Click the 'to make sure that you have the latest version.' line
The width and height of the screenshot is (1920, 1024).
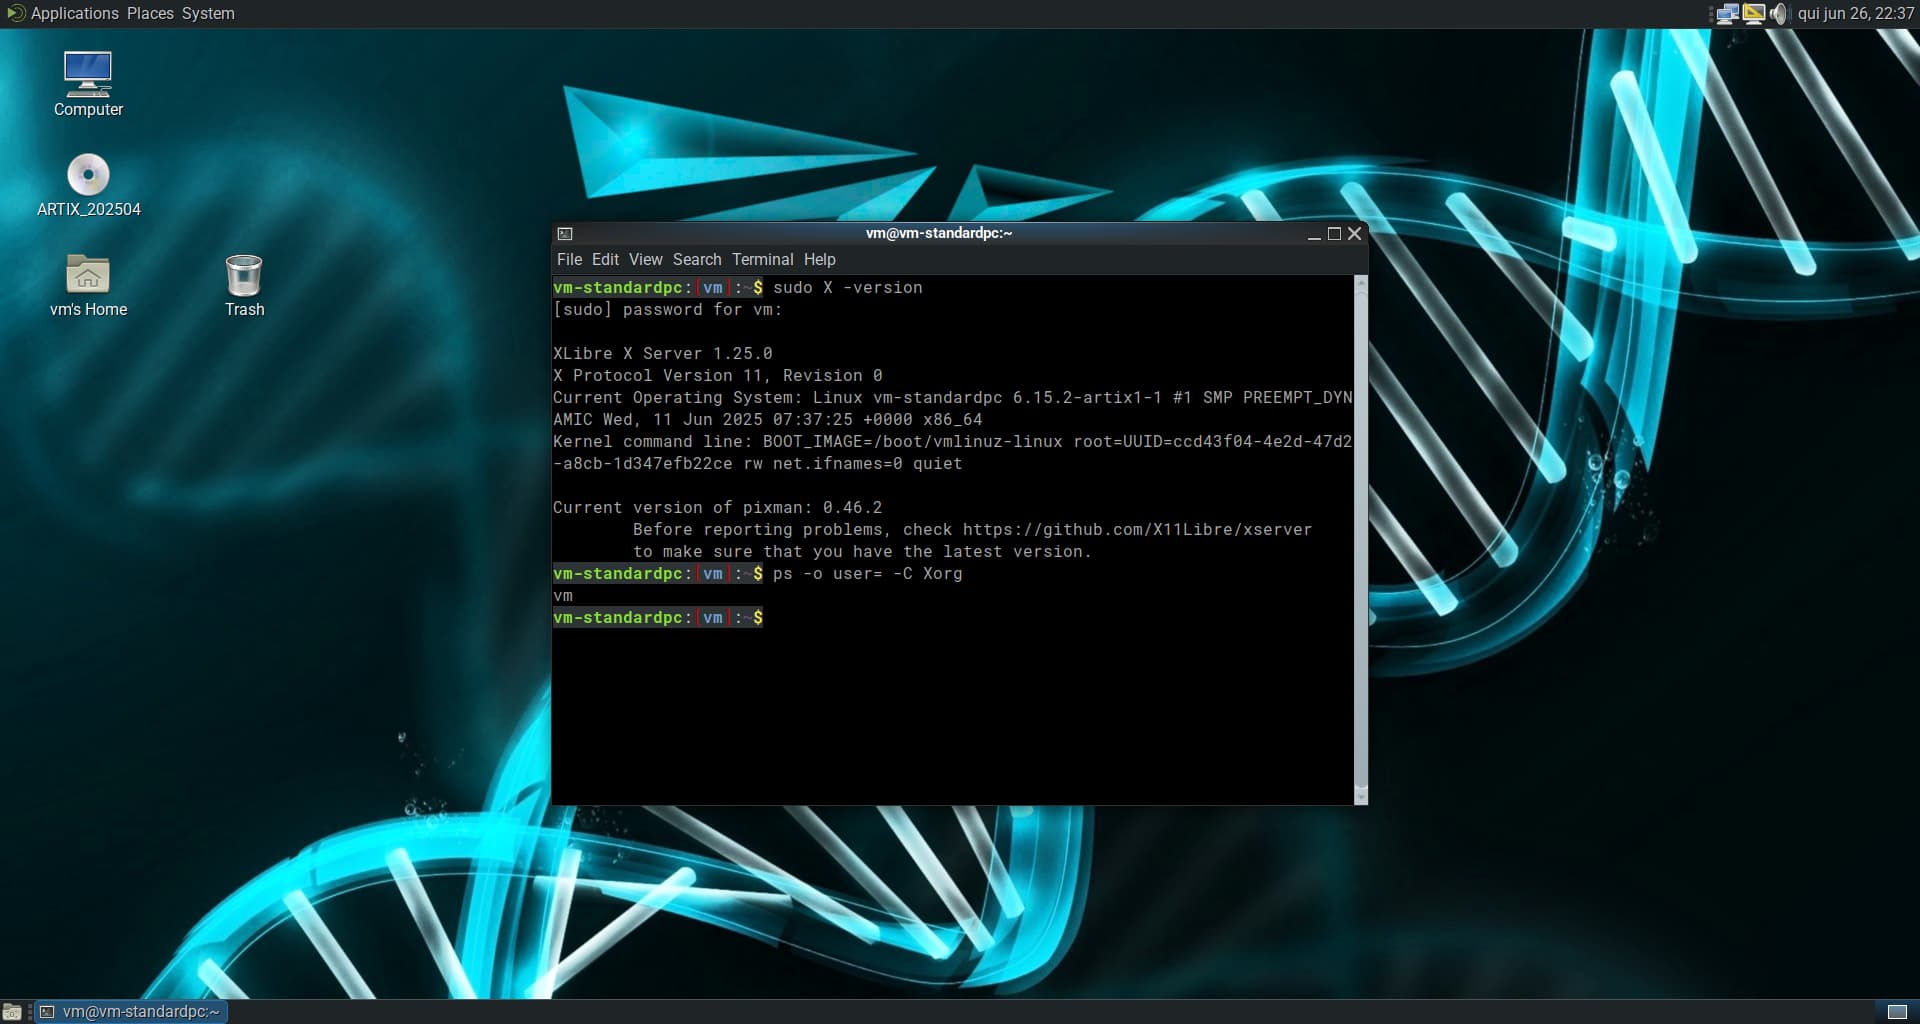pyautogui.click(x=862, y=552)
